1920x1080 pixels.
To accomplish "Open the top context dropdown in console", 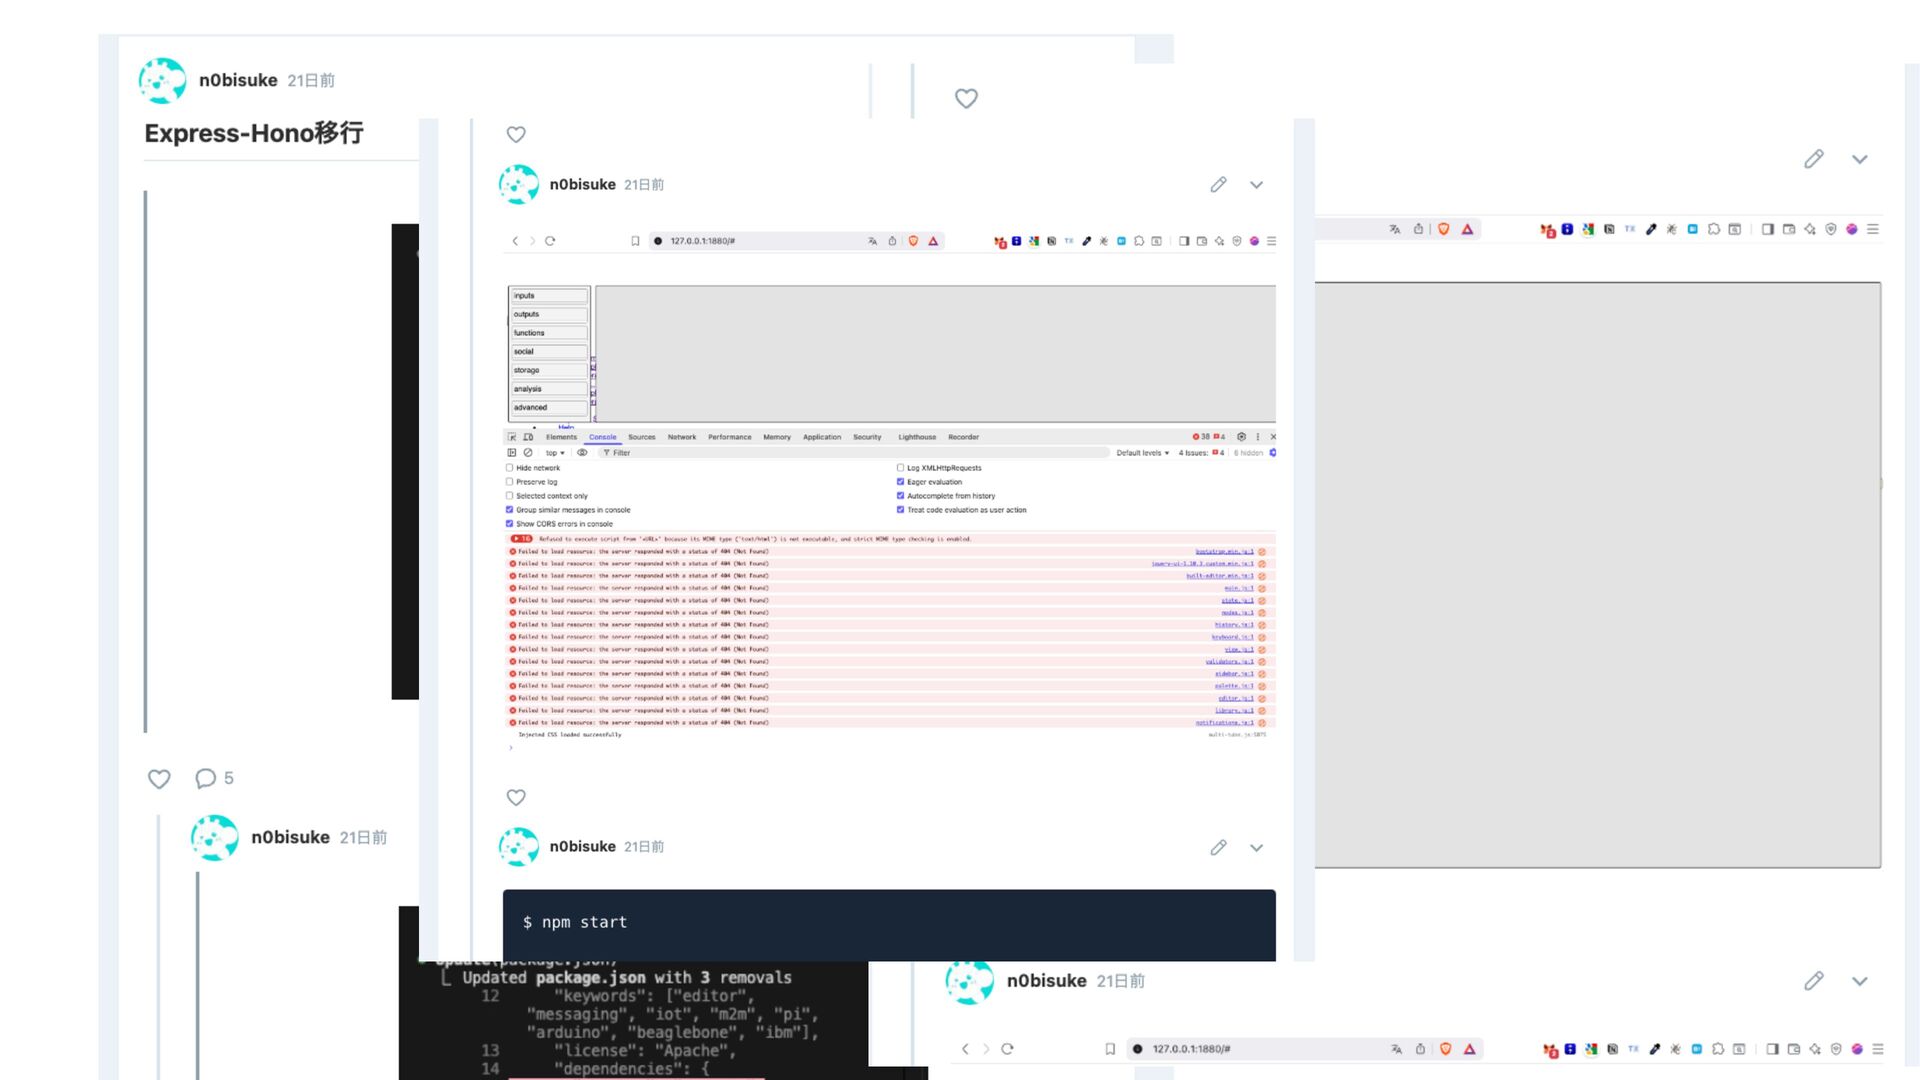I will 554,453.
